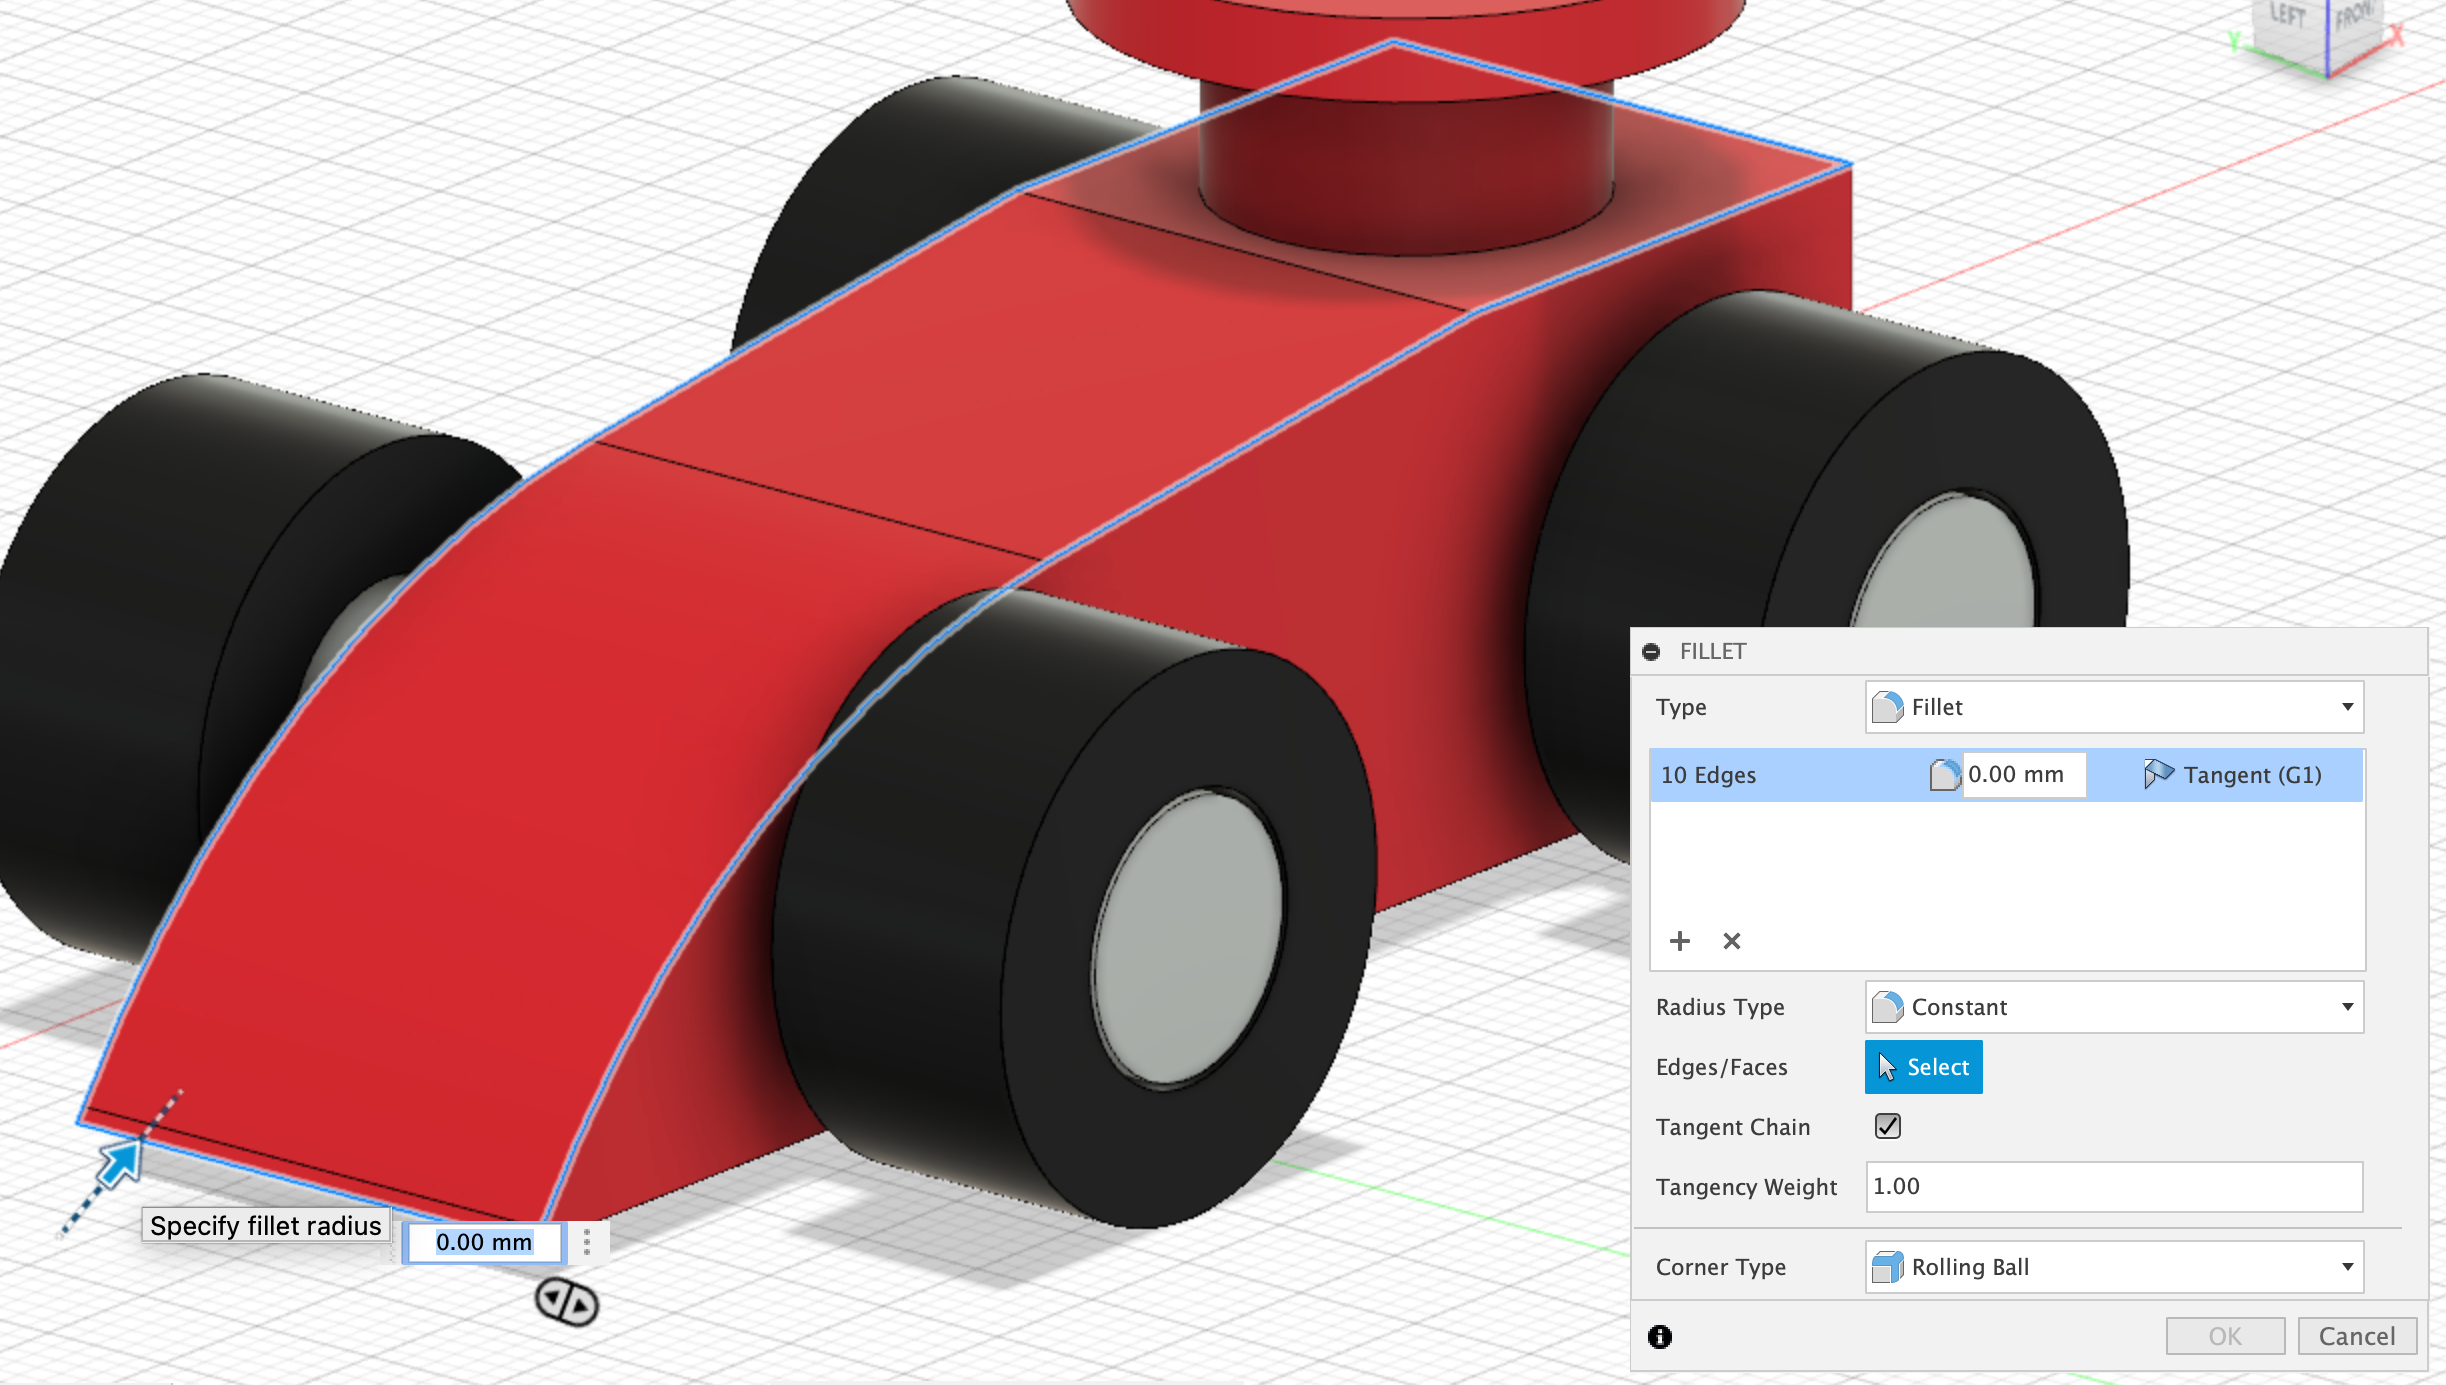Toggle the Tangent Chain checkbox
The height and width of the screenshot is (1385, 2446).
[x=1887, y=1126]
